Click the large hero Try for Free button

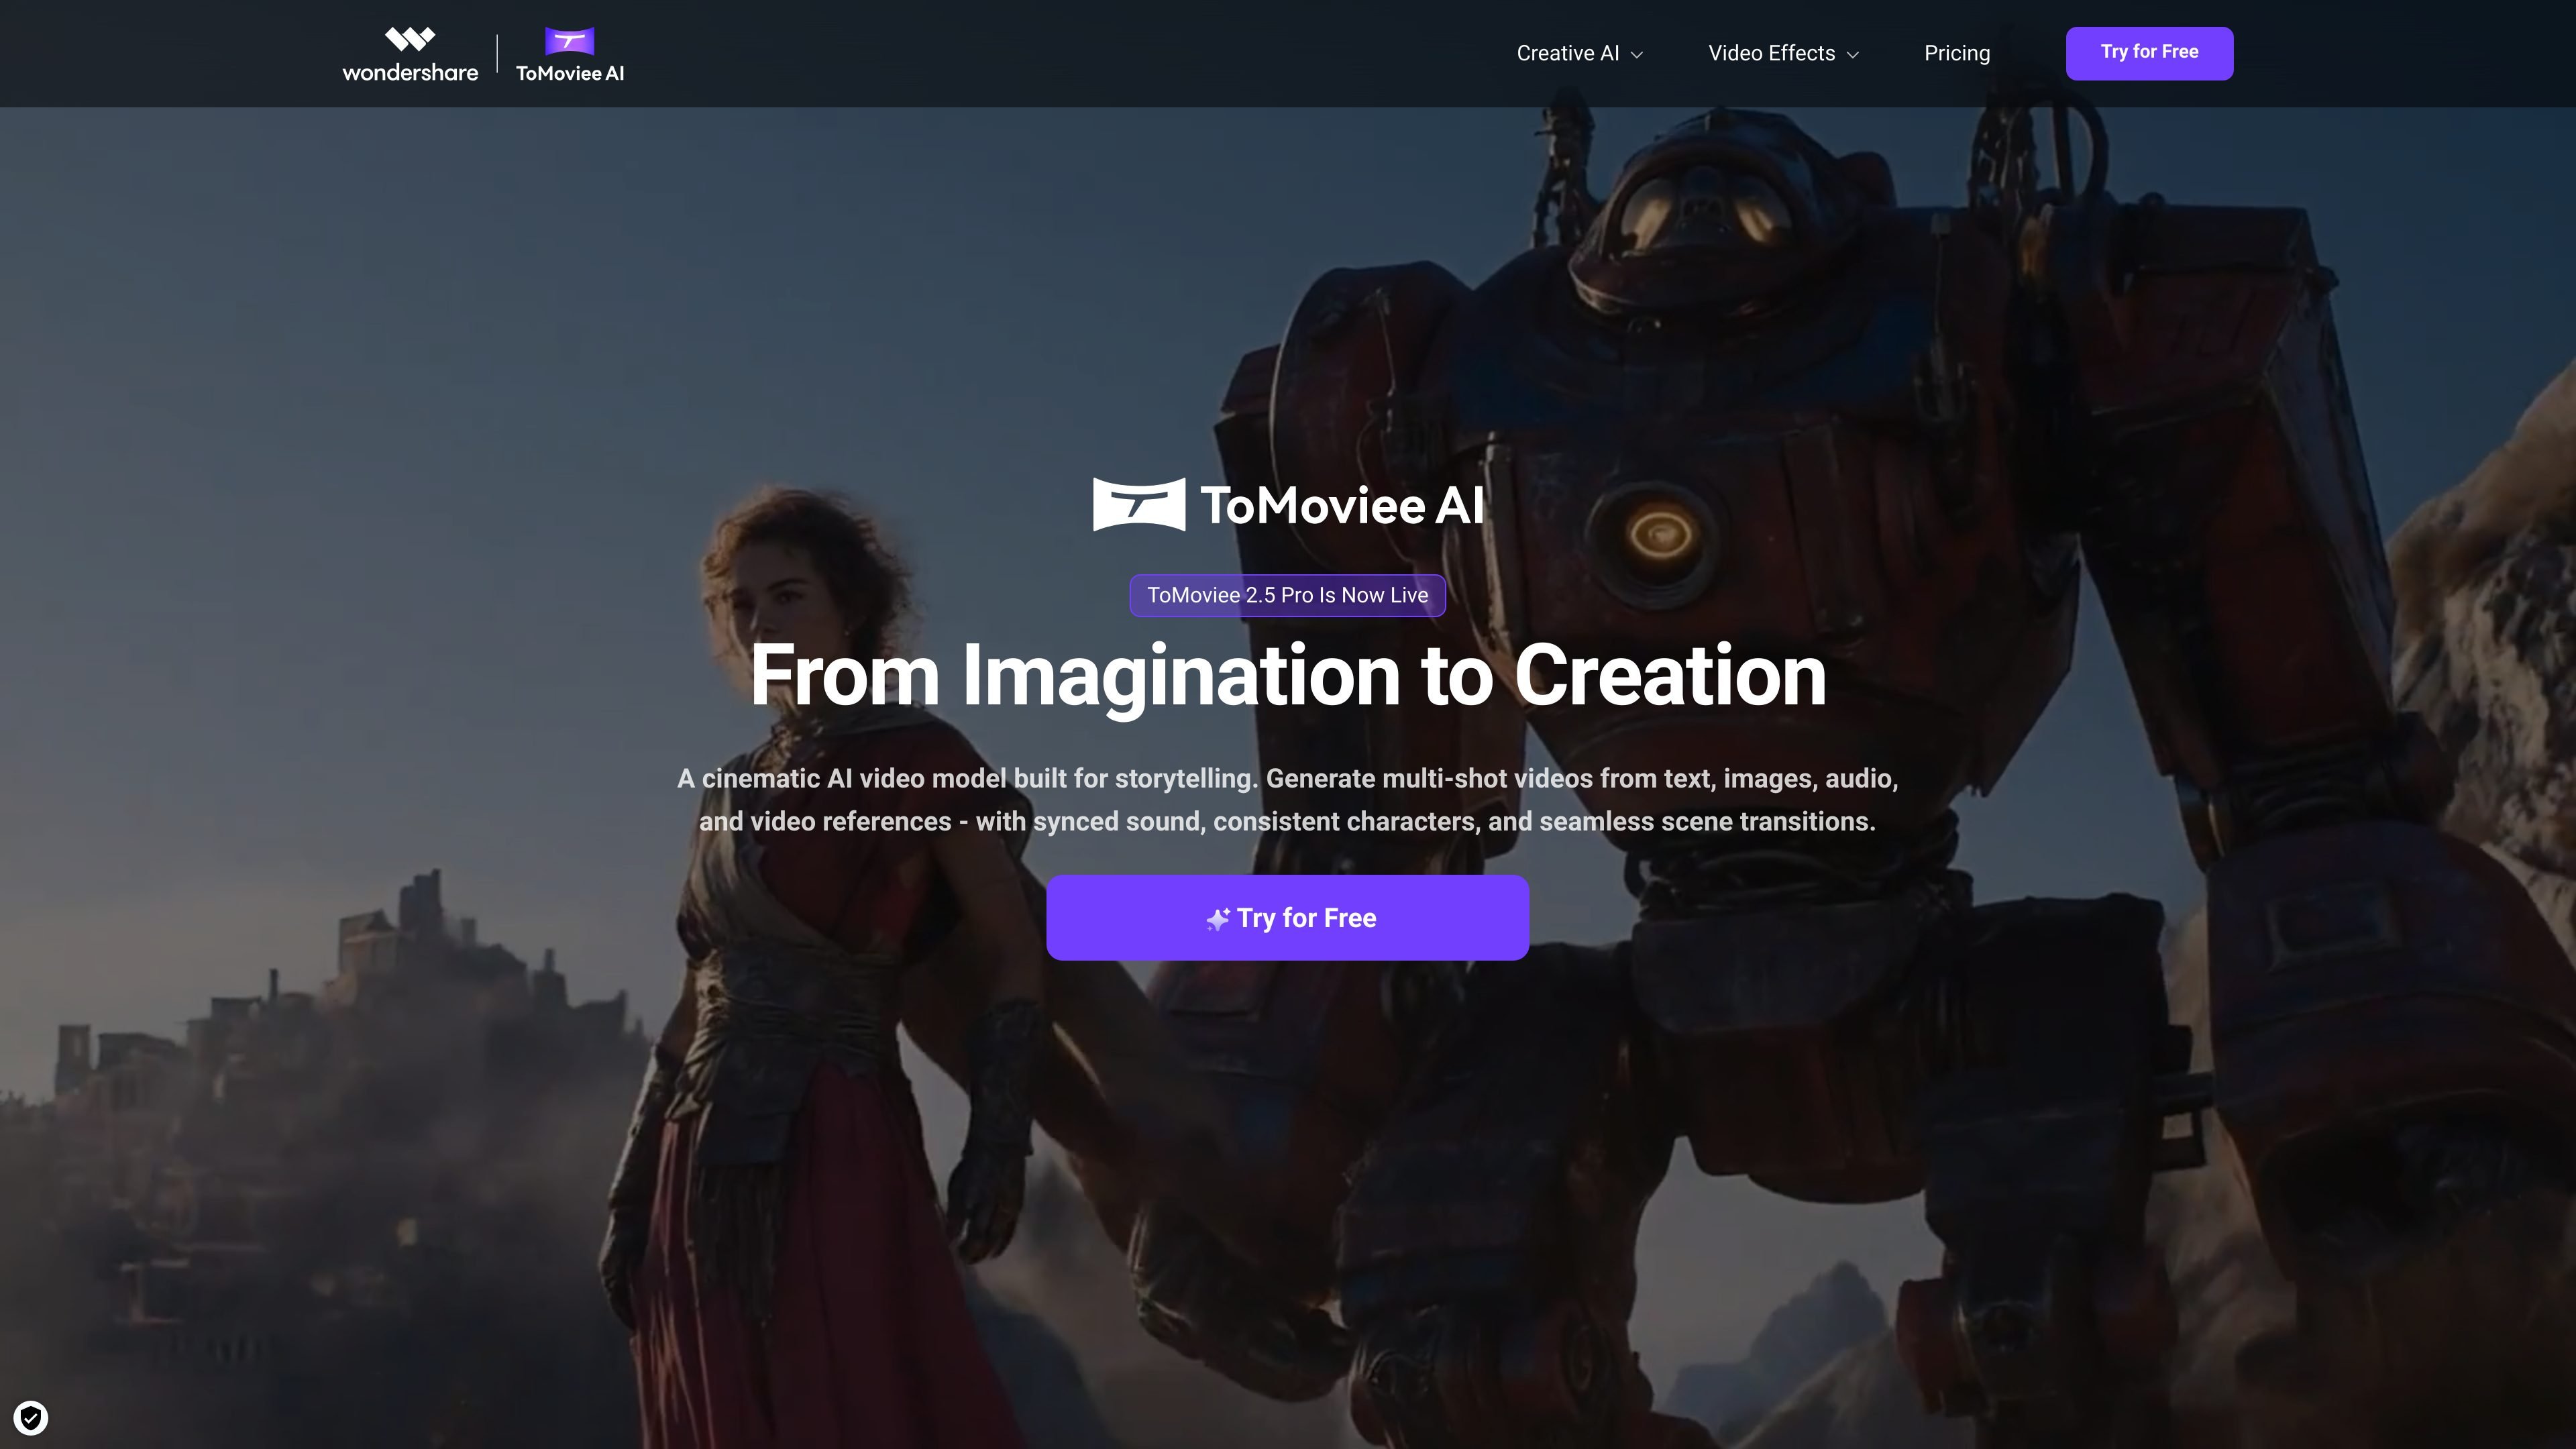coord(1287,918)
